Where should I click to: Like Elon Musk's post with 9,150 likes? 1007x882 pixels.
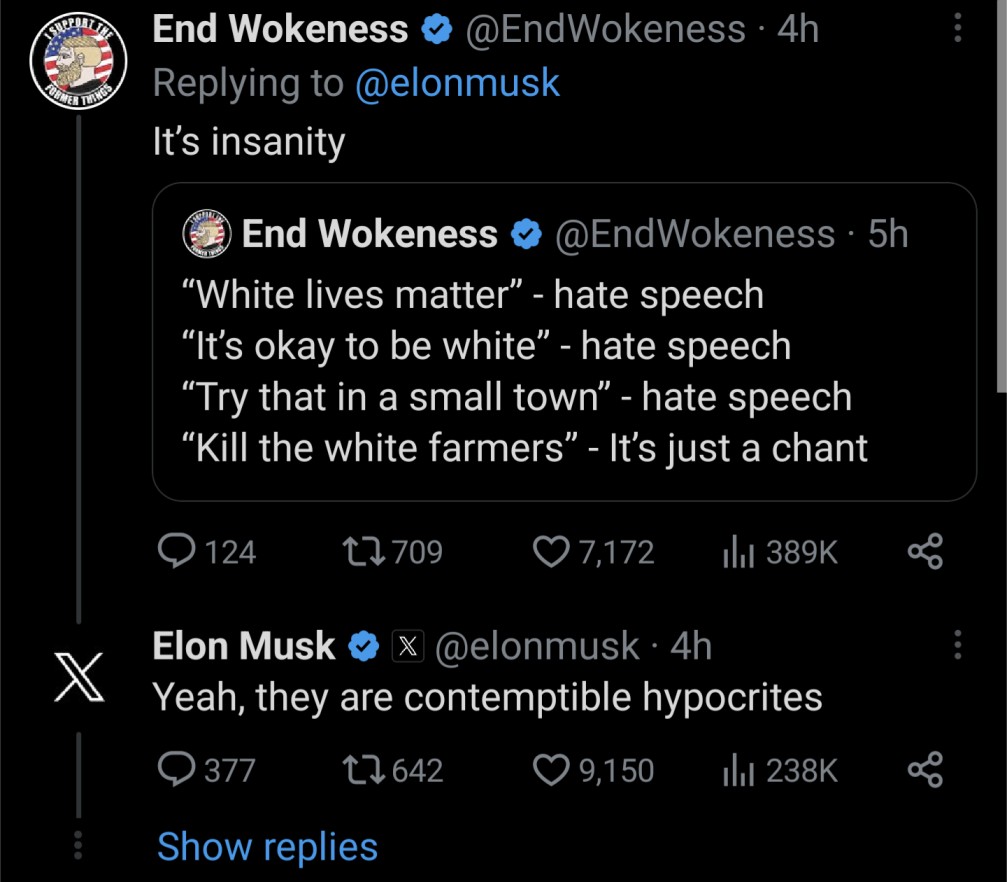[550, 769]
